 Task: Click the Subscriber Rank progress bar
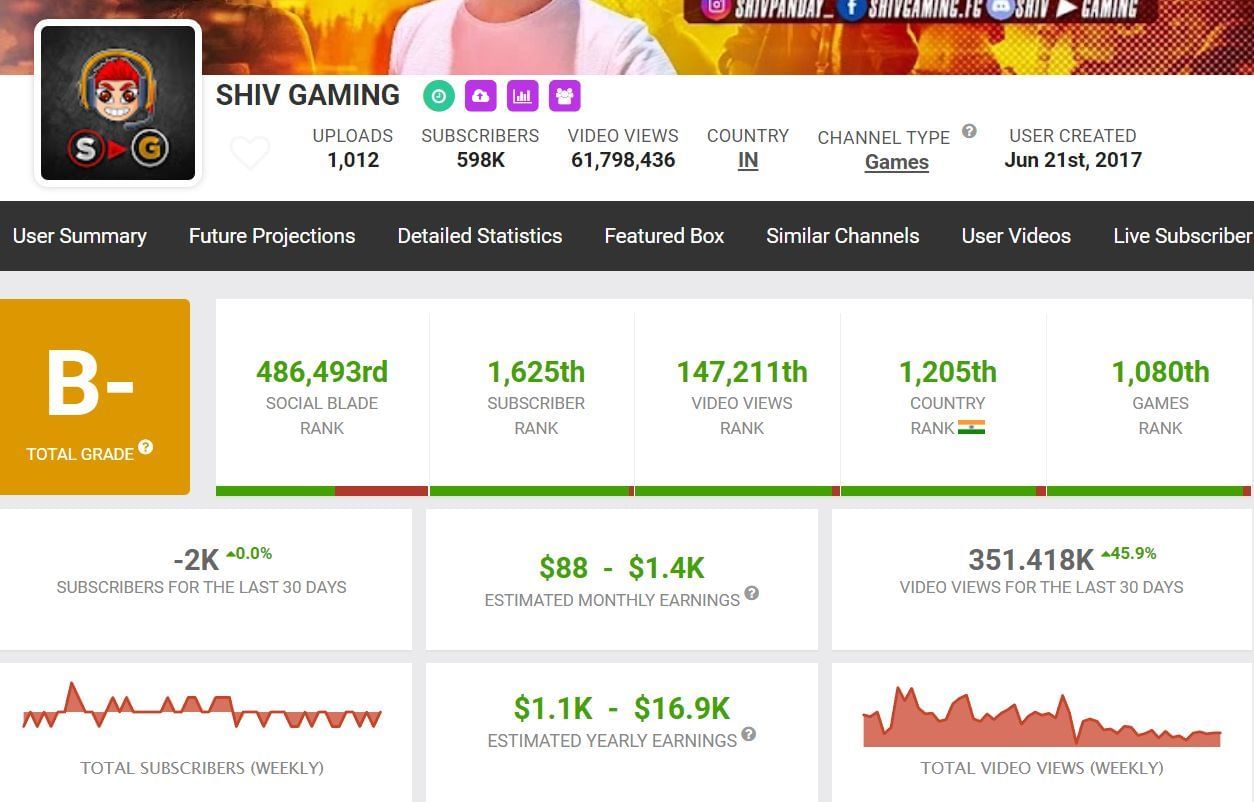pyautogui.click(x=532, y=491)
